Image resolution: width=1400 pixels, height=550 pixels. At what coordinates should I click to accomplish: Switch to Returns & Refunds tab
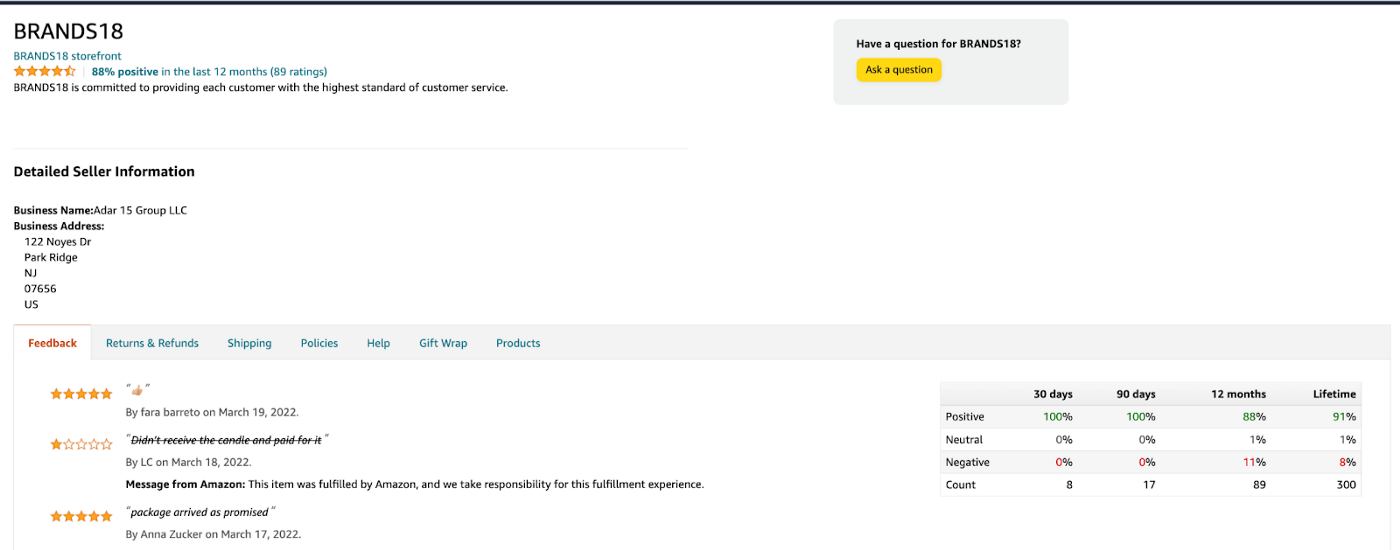coord(152,343)
